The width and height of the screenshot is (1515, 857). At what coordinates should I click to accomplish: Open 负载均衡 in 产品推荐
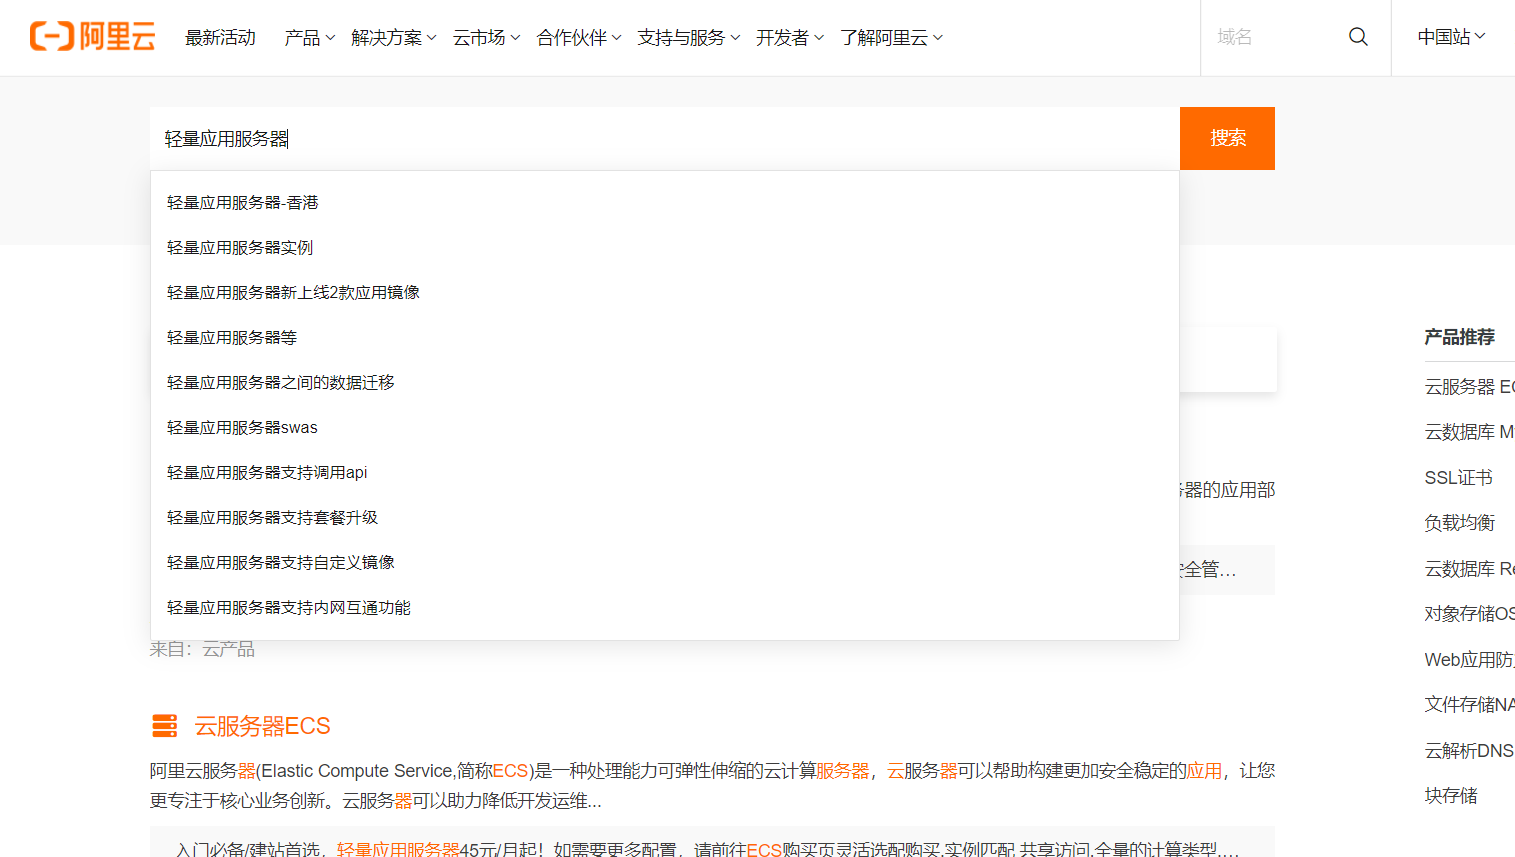[1459, 523]
